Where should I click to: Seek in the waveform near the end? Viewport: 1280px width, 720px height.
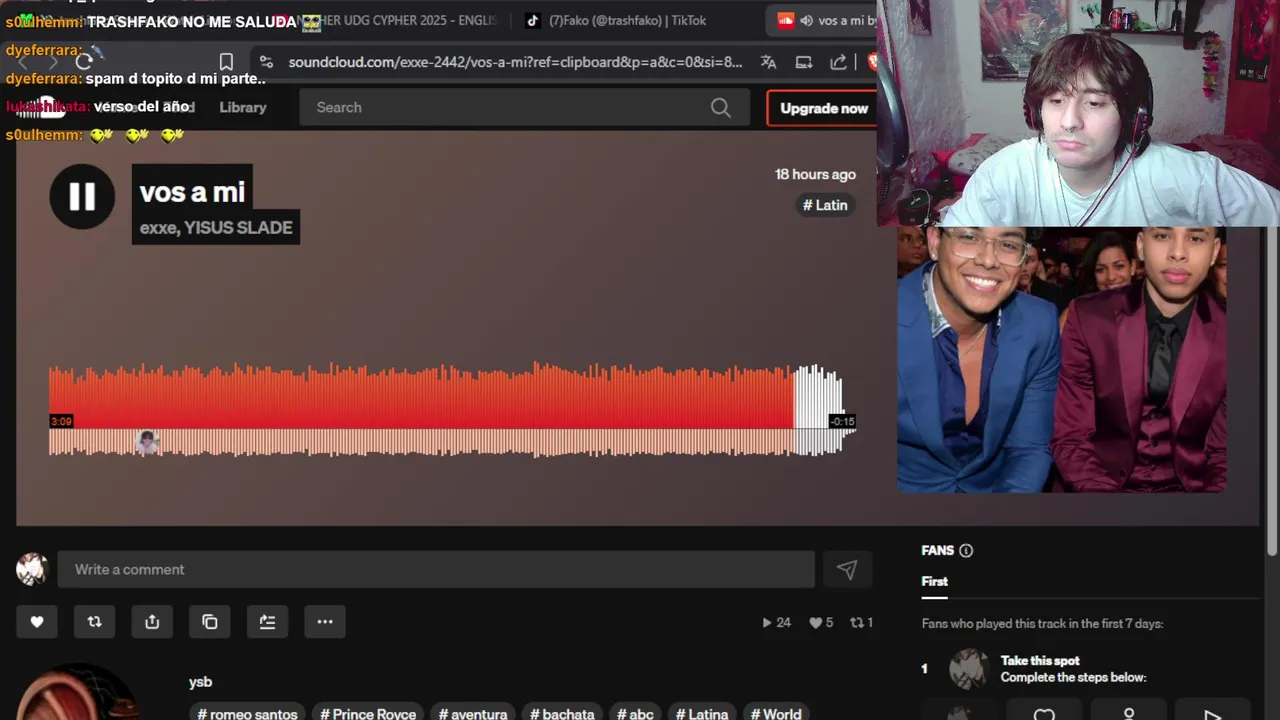pyautogui.click(x=818, y=410)
